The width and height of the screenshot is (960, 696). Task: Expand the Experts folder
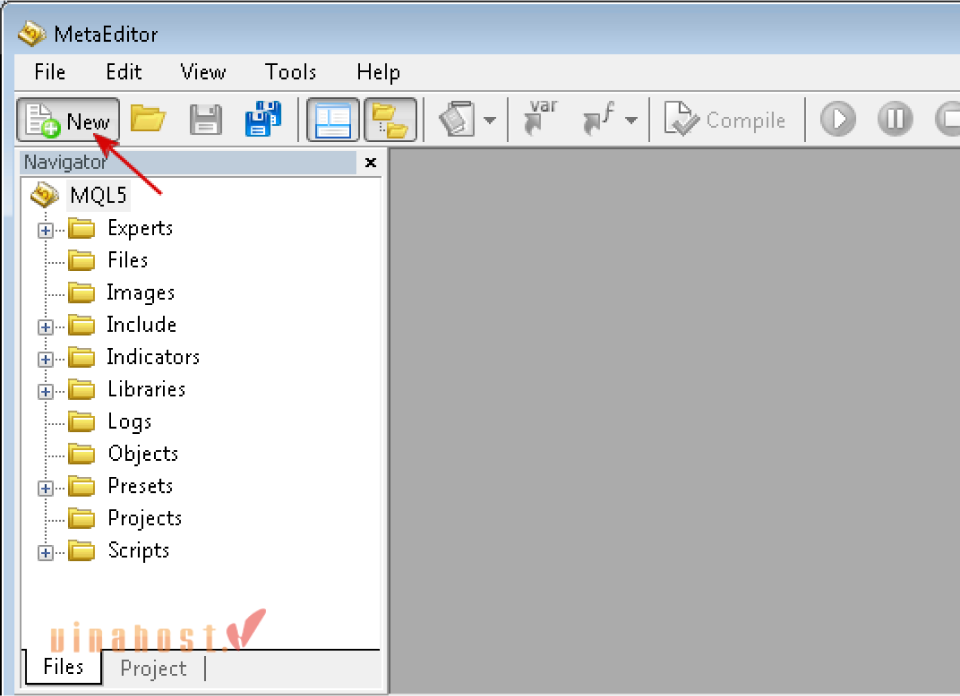(45, 230)
